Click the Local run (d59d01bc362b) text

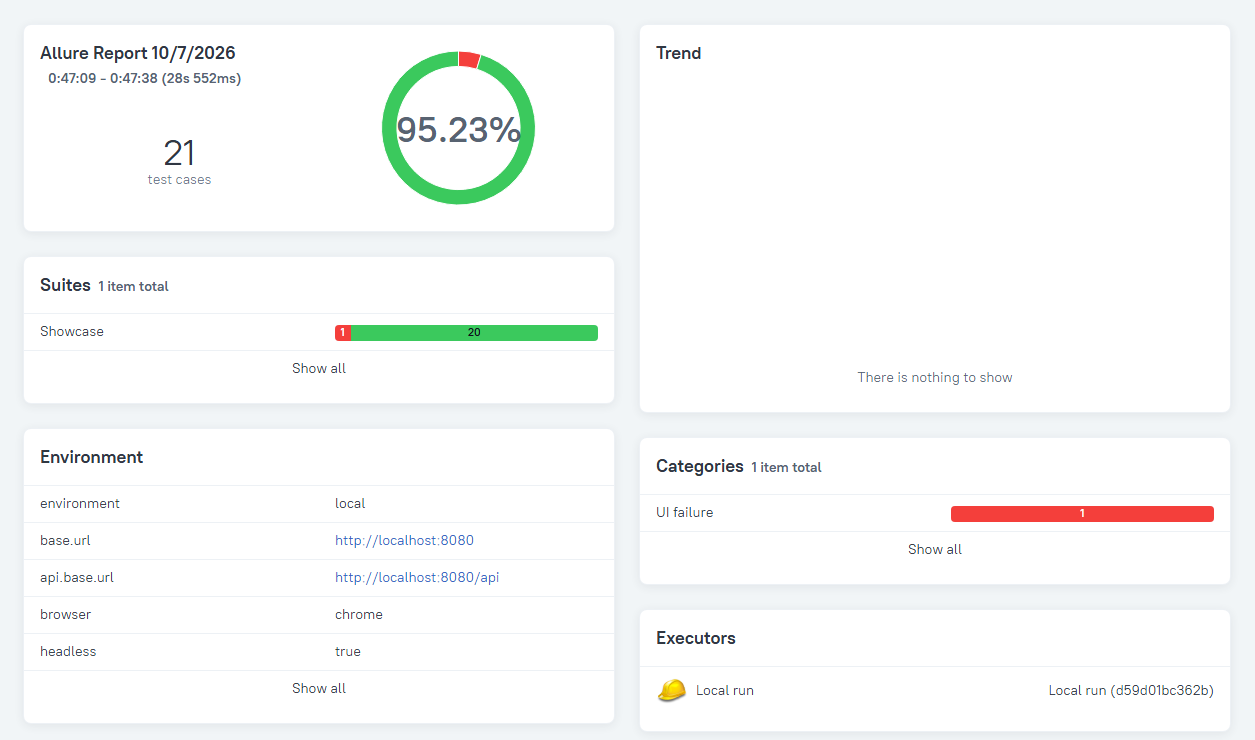(x=1131, y=690)
